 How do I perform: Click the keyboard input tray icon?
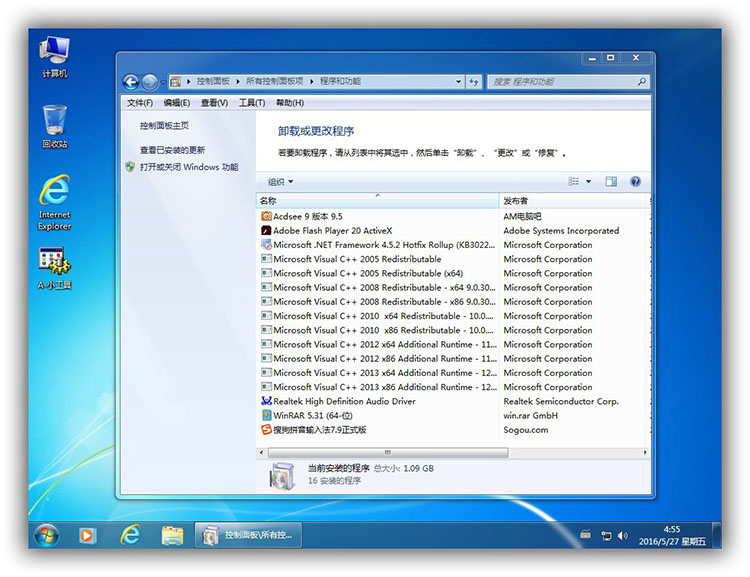tap(585, 534)
